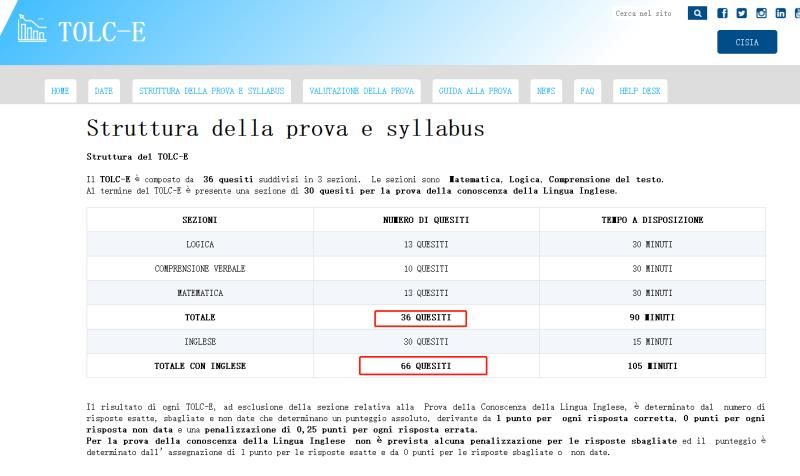The height and width of the screenshot is (476, 800).
Task: Click '30 MINUTI' in the COMPRENSIONE VERBALE row
Action: pos(652,268)
